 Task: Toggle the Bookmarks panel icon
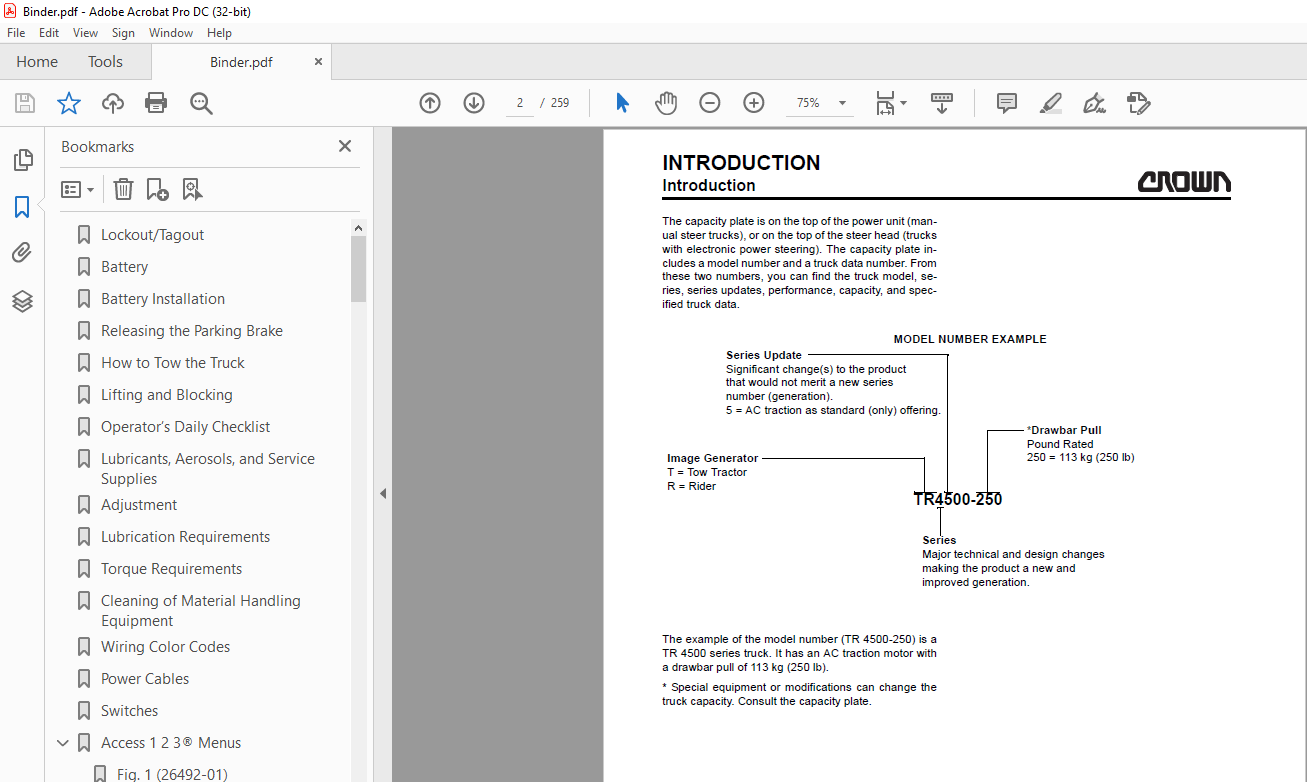(22, 207)
